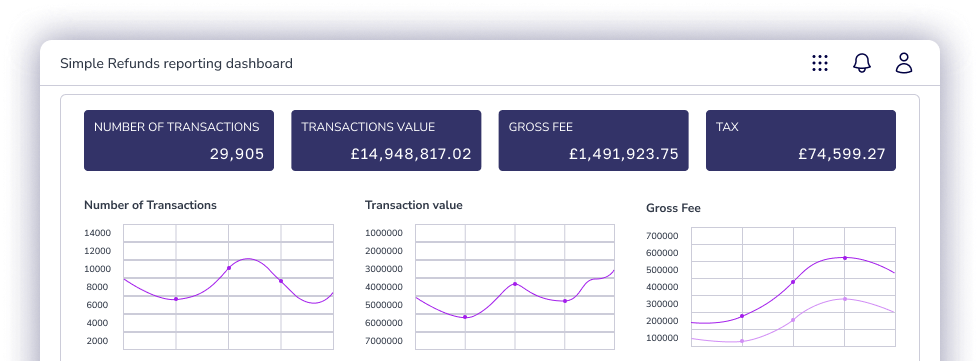
Task: Click the Gross Fee chart heading
Action: point(673,208)
